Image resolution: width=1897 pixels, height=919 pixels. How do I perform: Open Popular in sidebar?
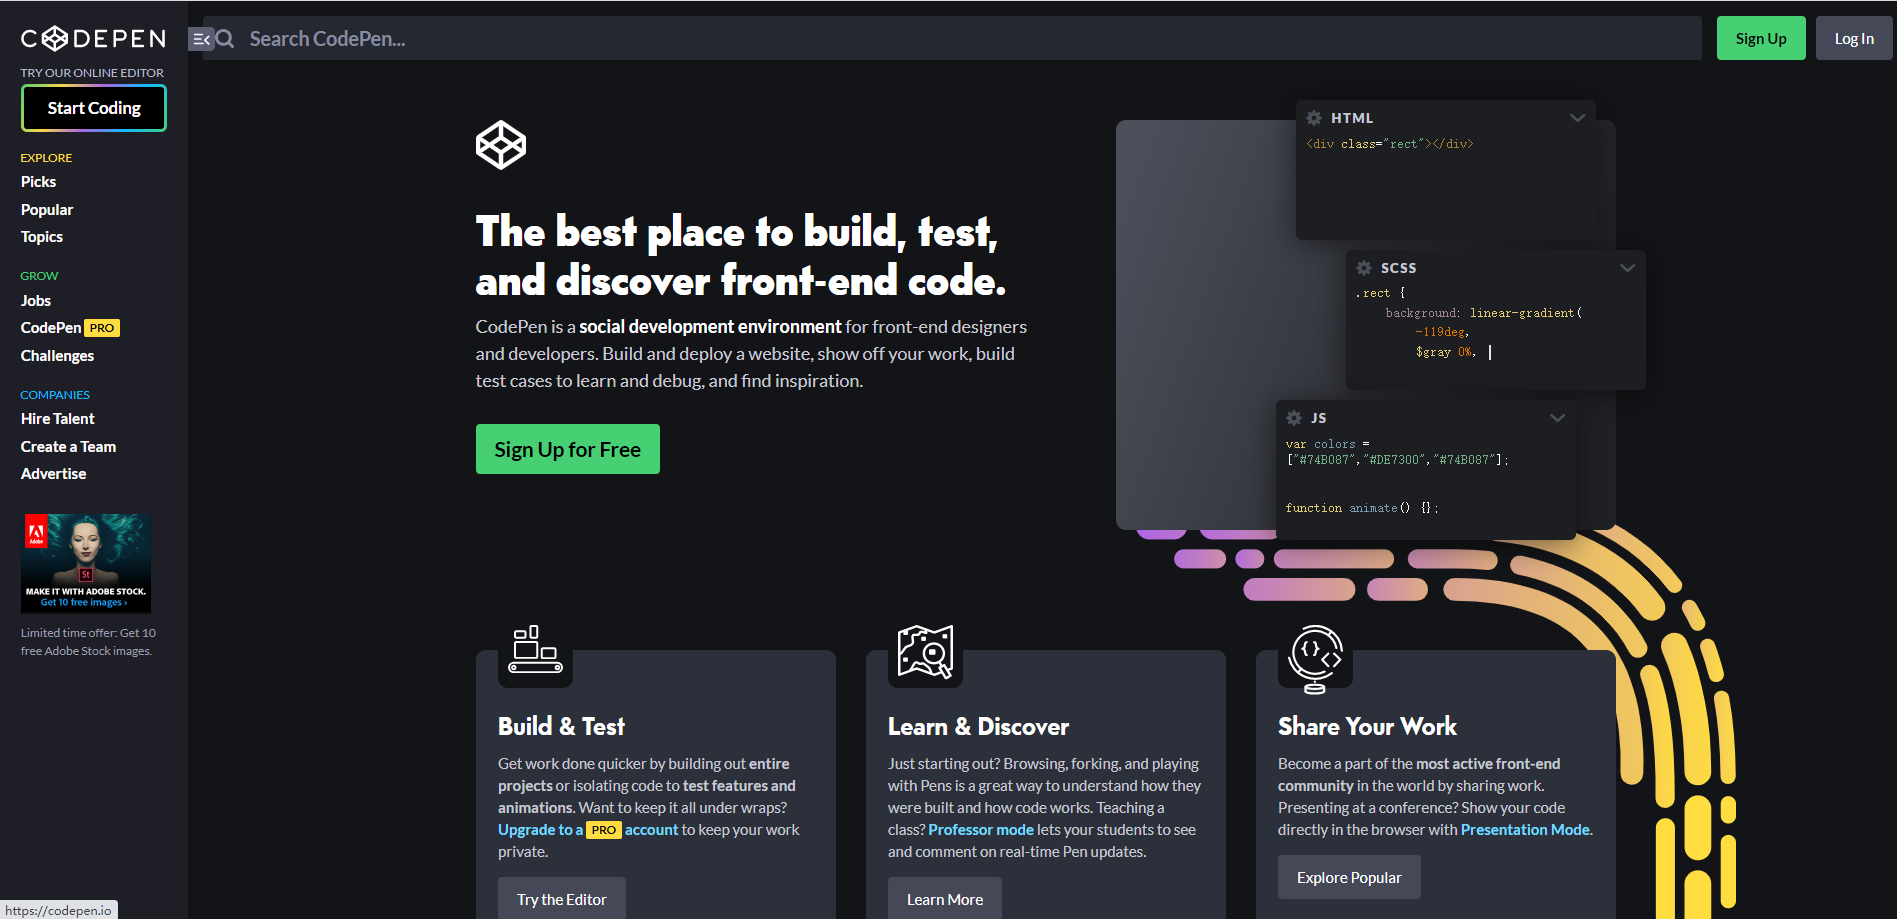click(47, 210)
